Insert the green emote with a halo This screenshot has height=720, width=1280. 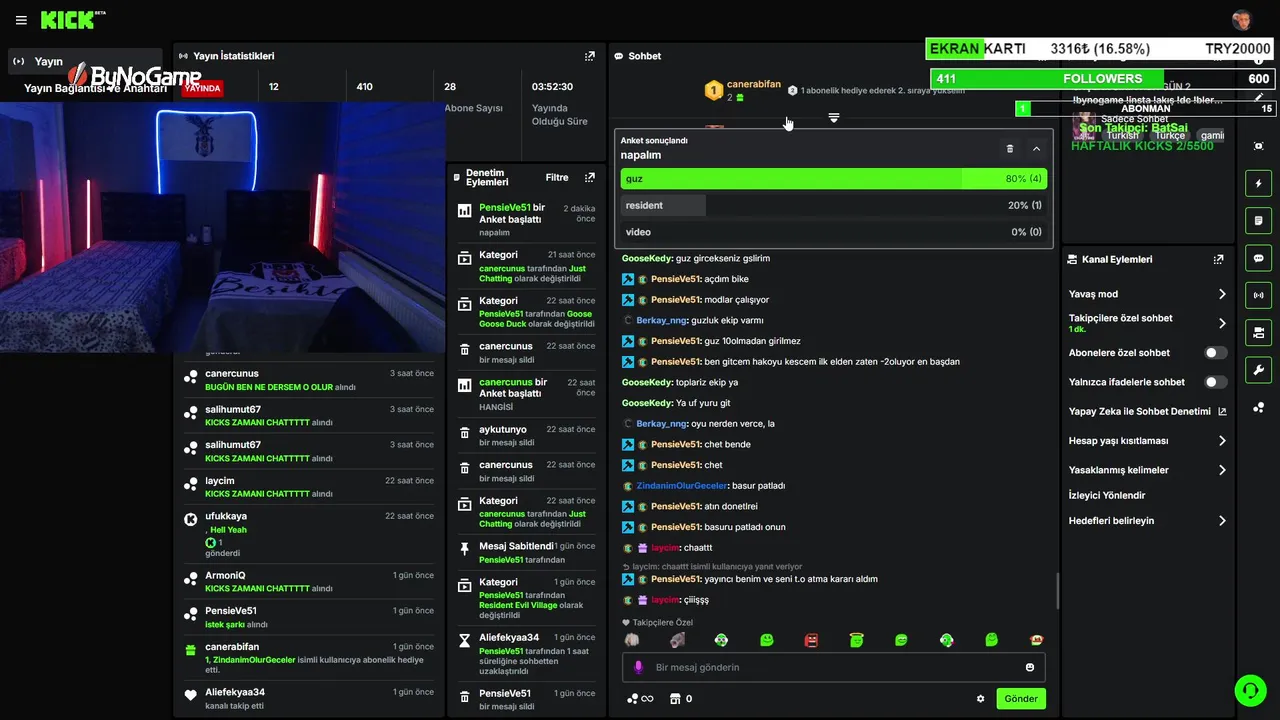click(856, 640)
